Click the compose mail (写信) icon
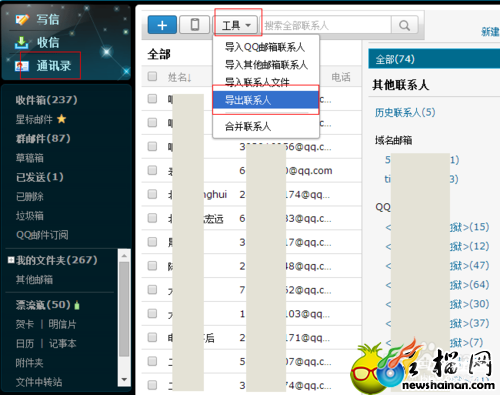Screen dimensions: 500x395 (22, 19)
